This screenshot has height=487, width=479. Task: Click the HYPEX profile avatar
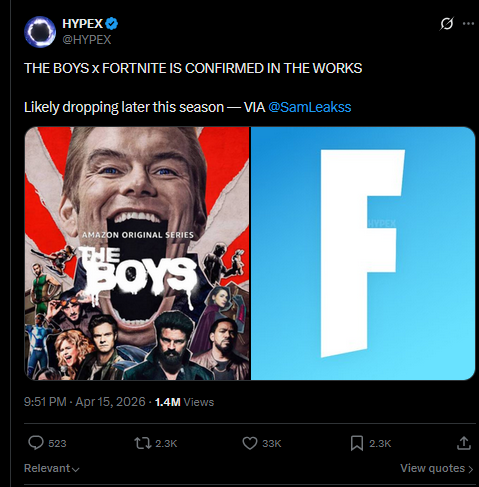pyautogui.click(x=40, y=32)
